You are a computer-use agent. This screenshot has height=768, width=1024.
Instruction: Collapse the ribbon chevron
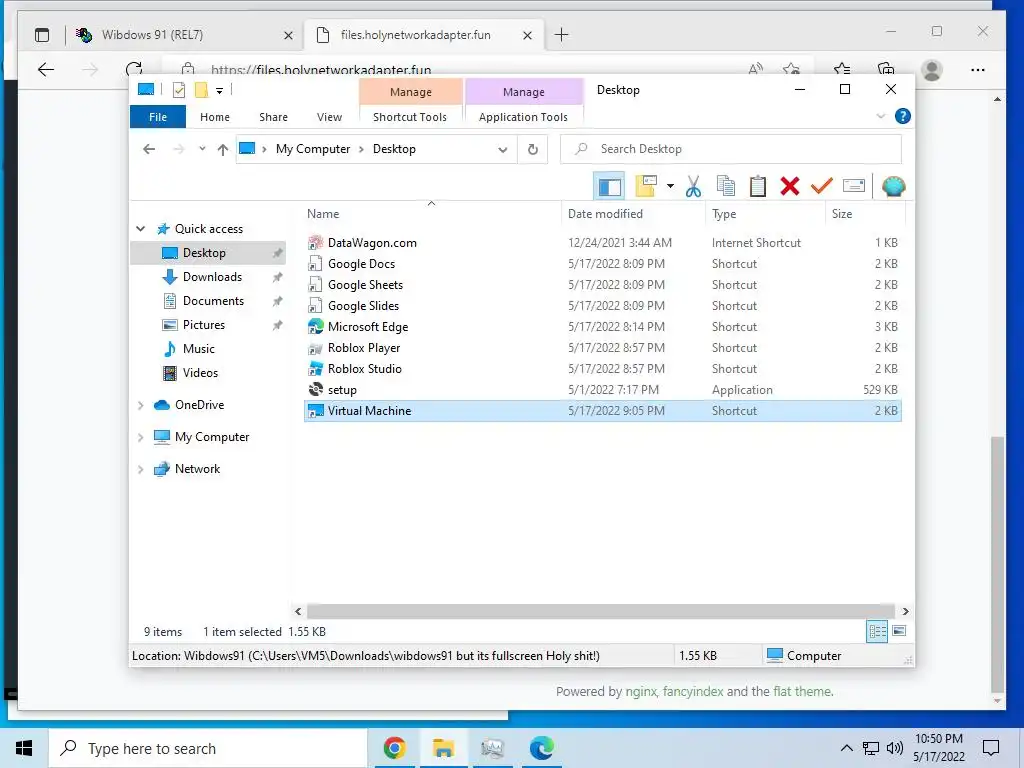pyautogui.click(x=881, y=116)
